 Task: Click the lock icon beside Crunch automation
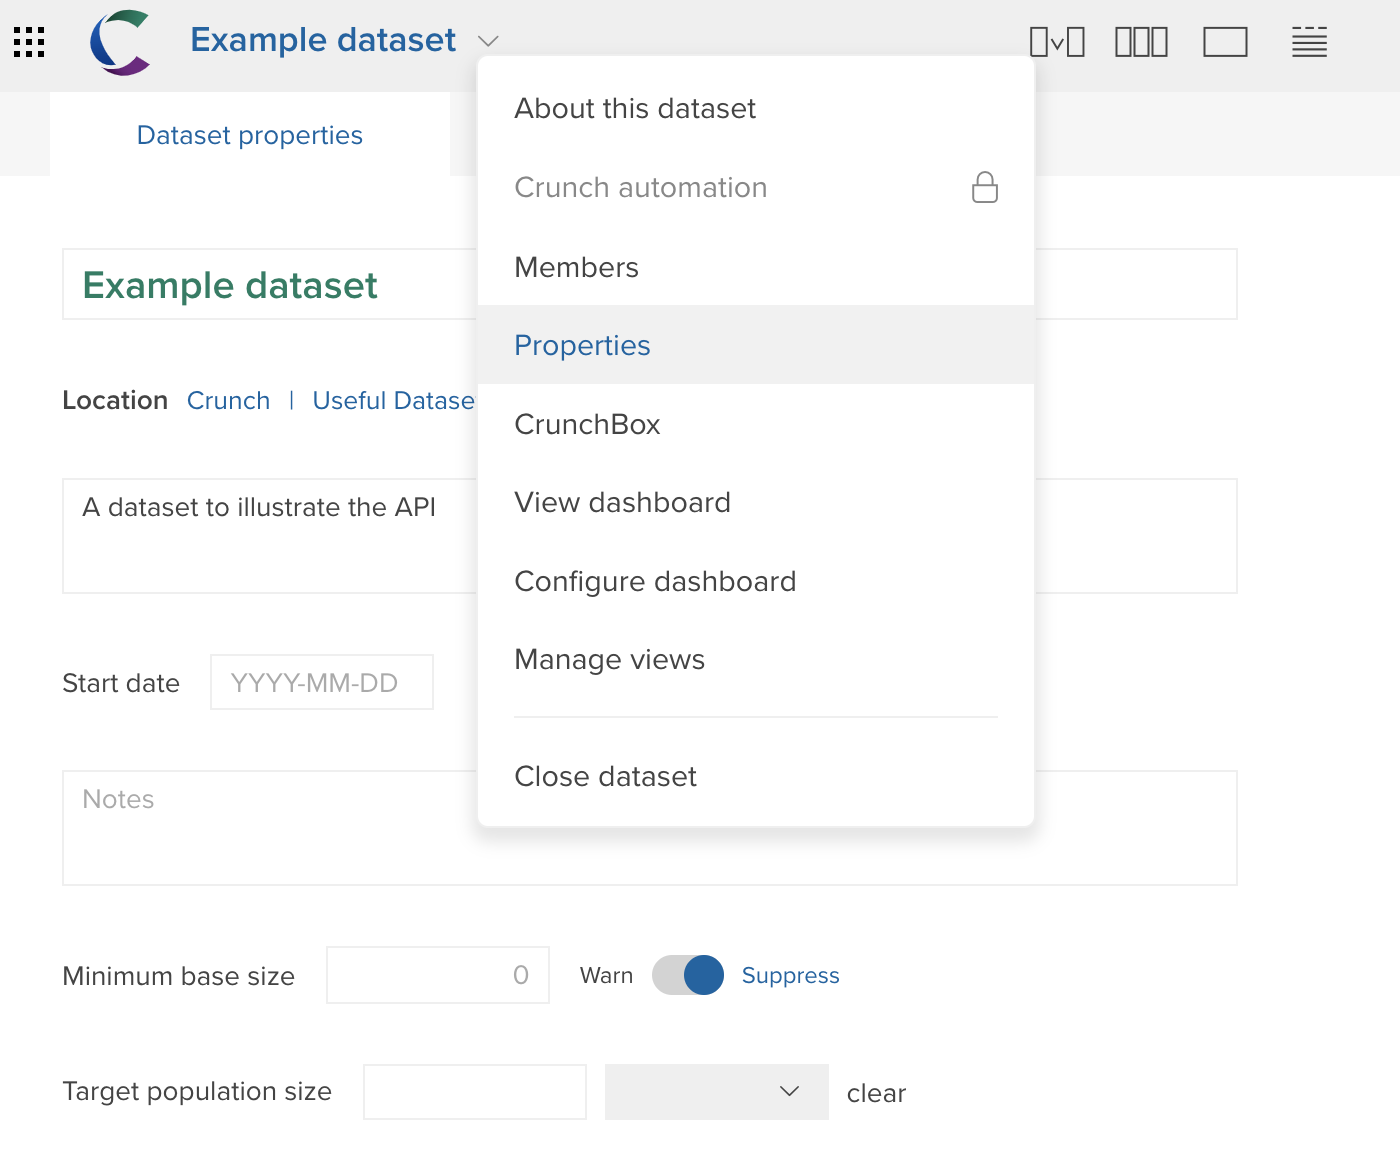(985, 187)
